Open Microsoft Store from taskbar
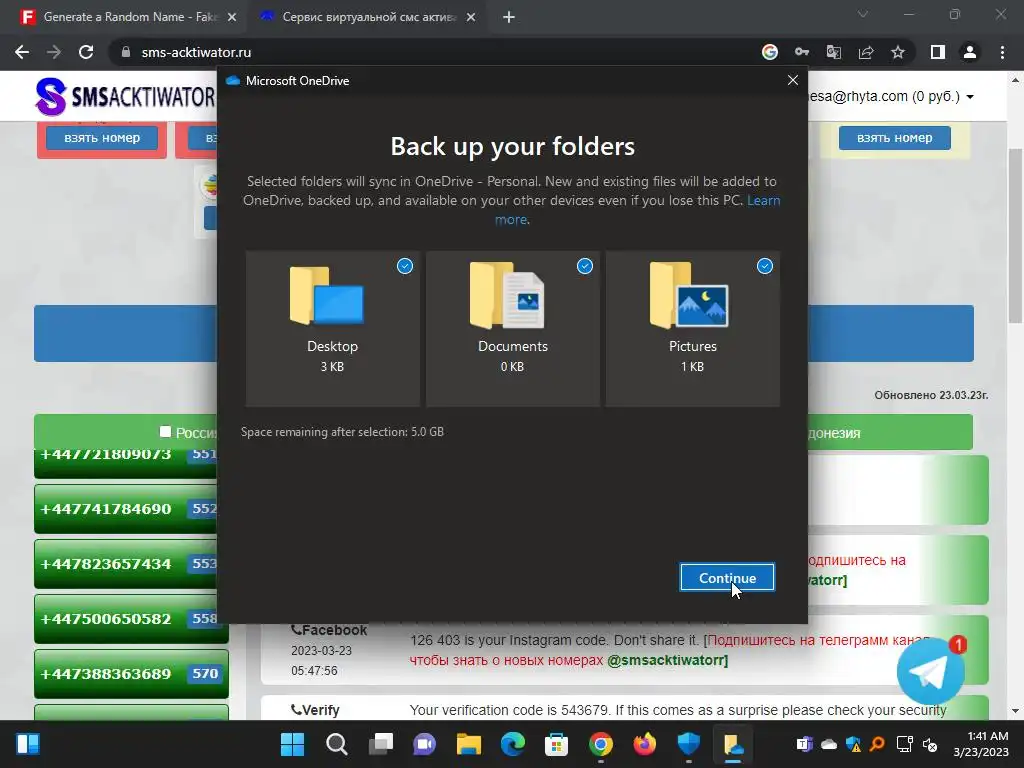This screenshot has height=768, width=1024. (556, 744)
